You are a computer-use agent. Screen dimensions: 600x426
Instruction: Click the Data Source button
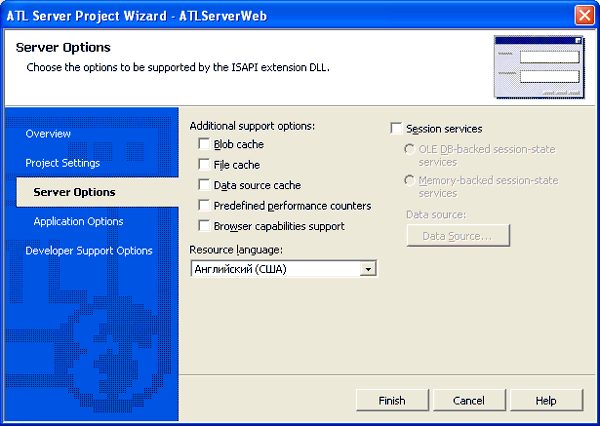point(457,236)
